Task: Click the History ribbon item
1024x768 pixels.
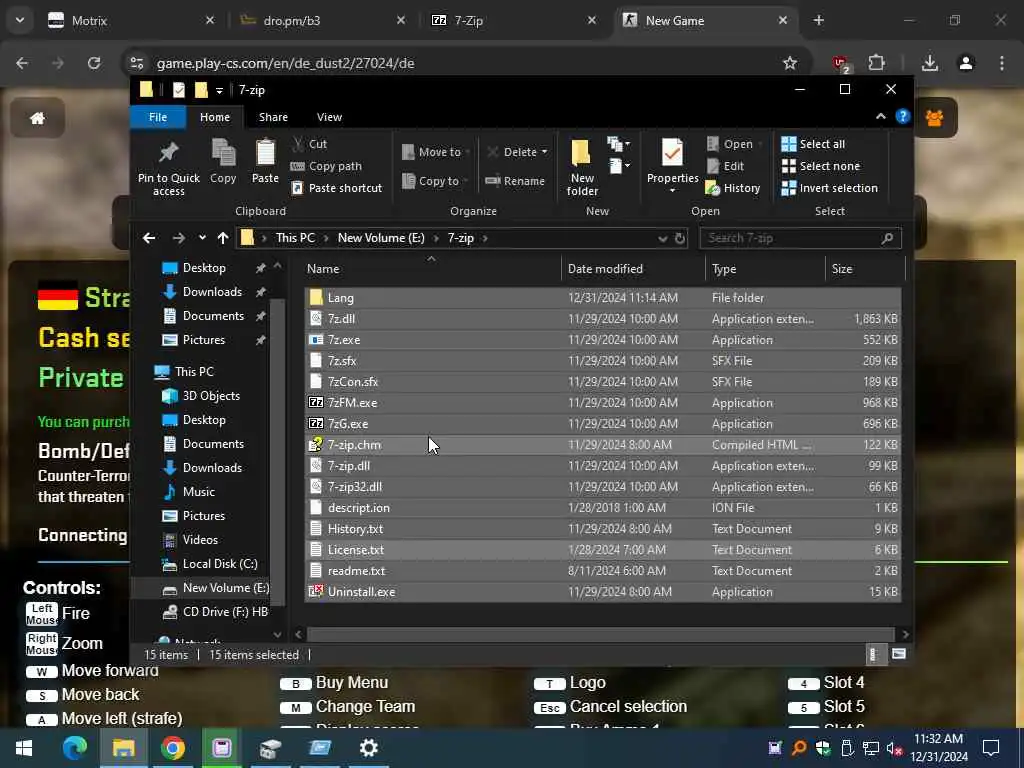Action: coord(733,188)
